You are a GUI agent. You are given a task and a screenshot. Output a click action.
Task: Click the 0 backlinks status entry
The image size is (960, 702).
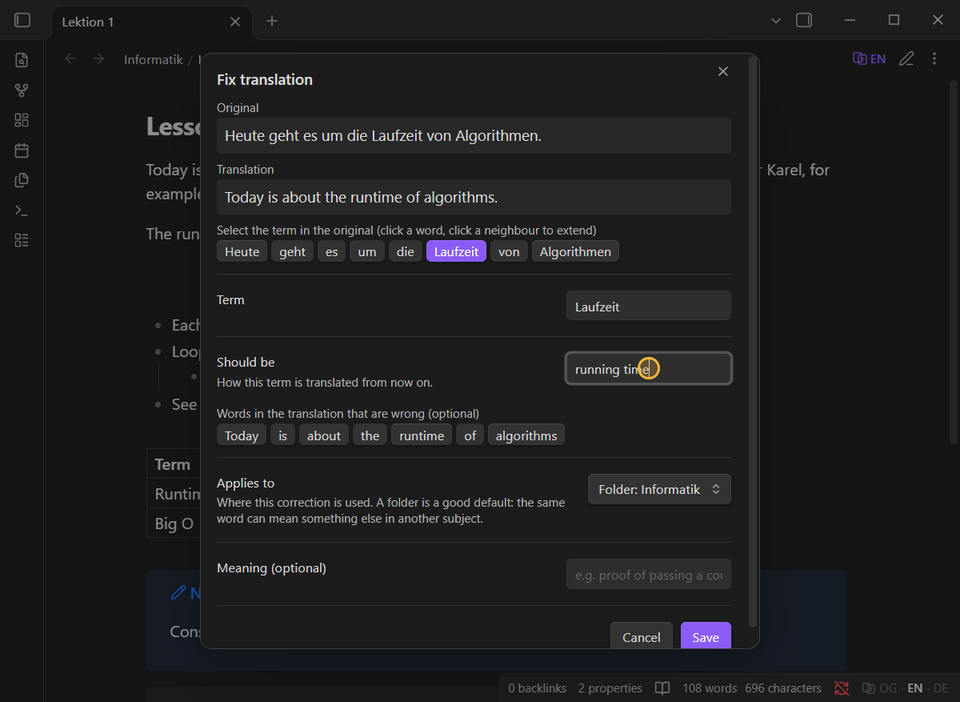[x=537, y=688]
